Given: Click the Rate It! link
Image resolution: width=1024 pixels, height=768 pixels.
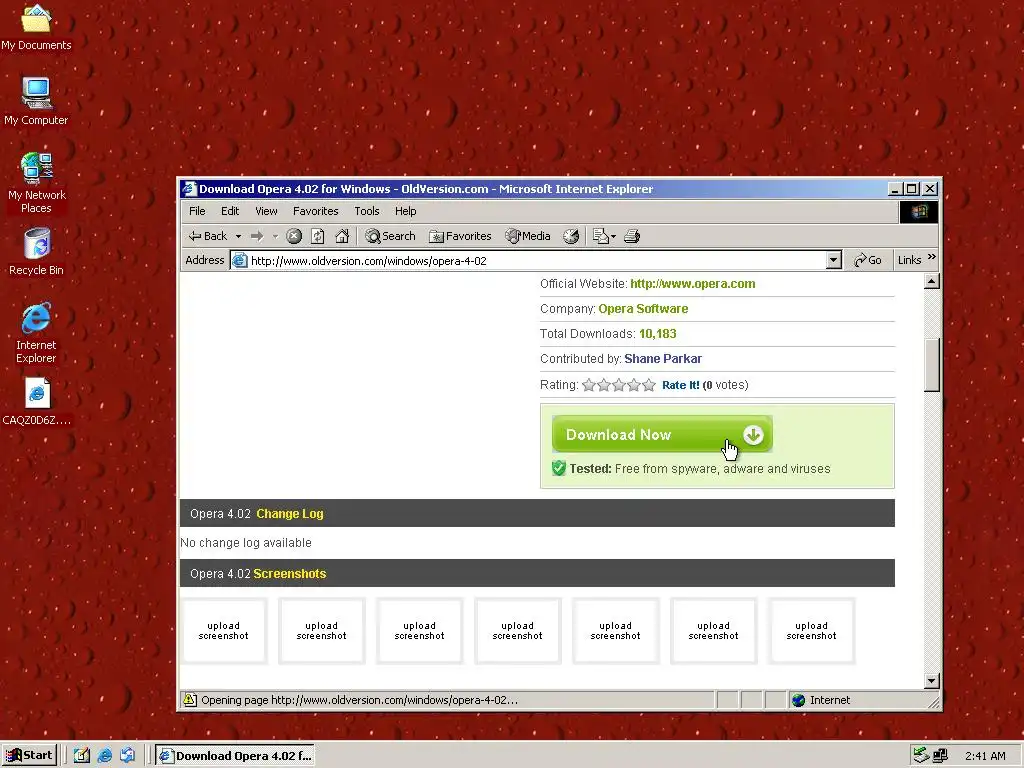Looking at the screenshot, I should click(x=680, y=385).
